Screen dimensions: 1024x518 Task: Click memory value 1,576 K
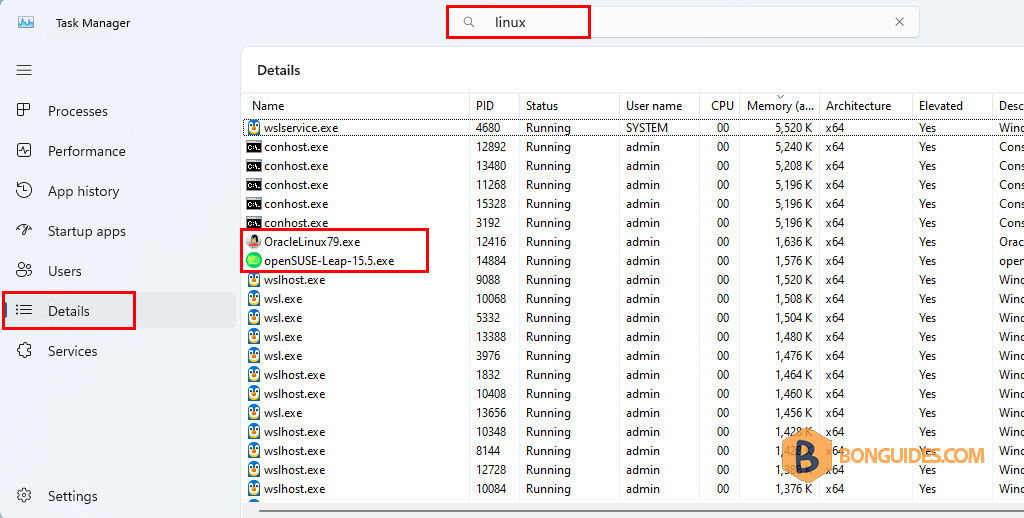coord(793,261)
